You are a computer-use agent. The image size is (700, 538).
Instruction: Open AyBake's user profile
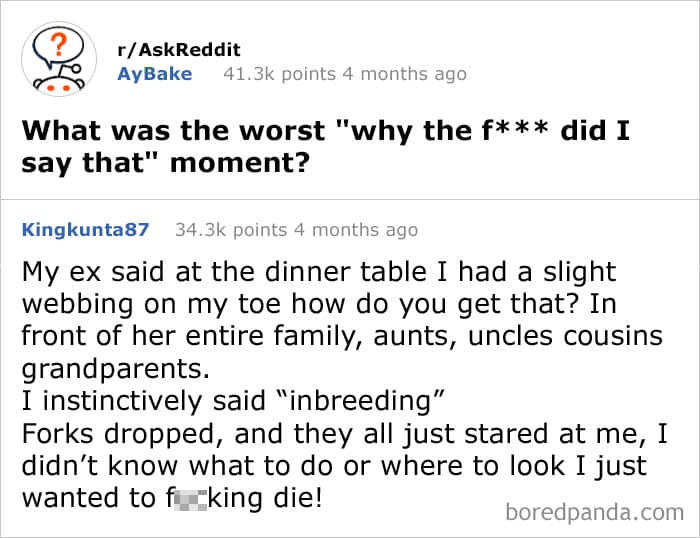click(154, 74)
